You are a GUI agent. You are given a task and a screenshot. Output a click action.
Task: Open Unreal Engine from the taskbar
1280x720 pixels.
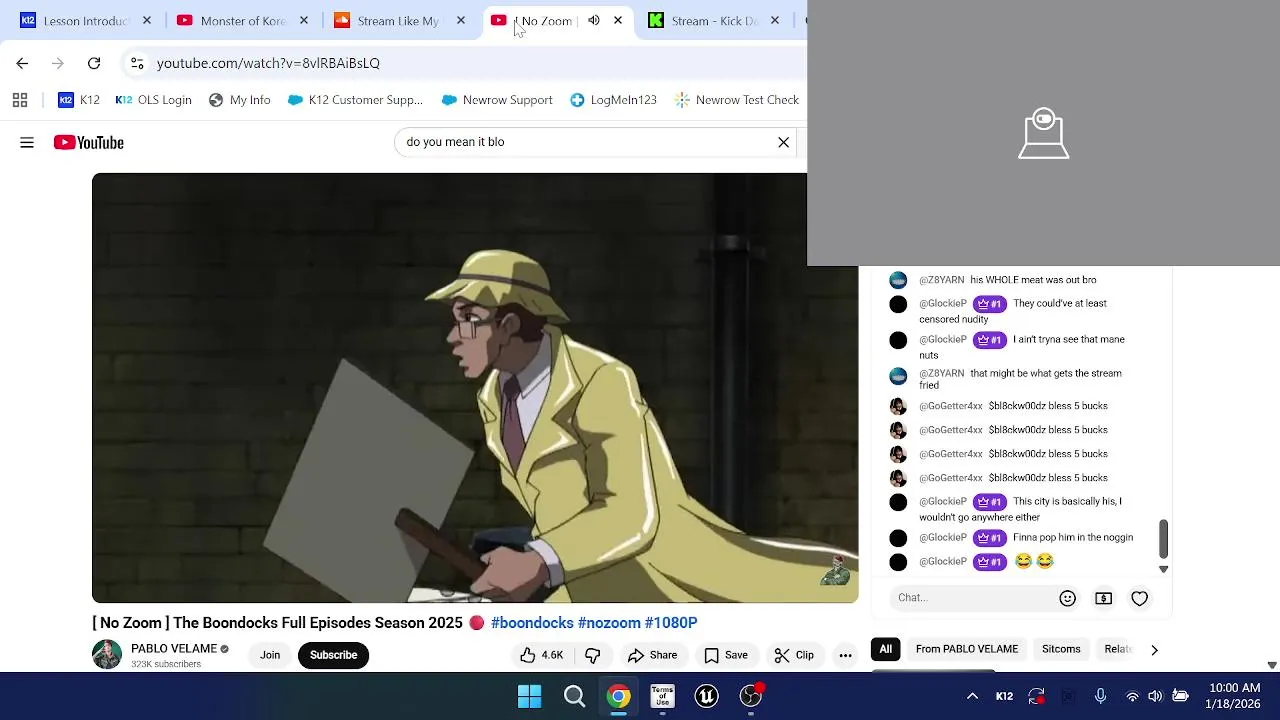pos(706,696)
